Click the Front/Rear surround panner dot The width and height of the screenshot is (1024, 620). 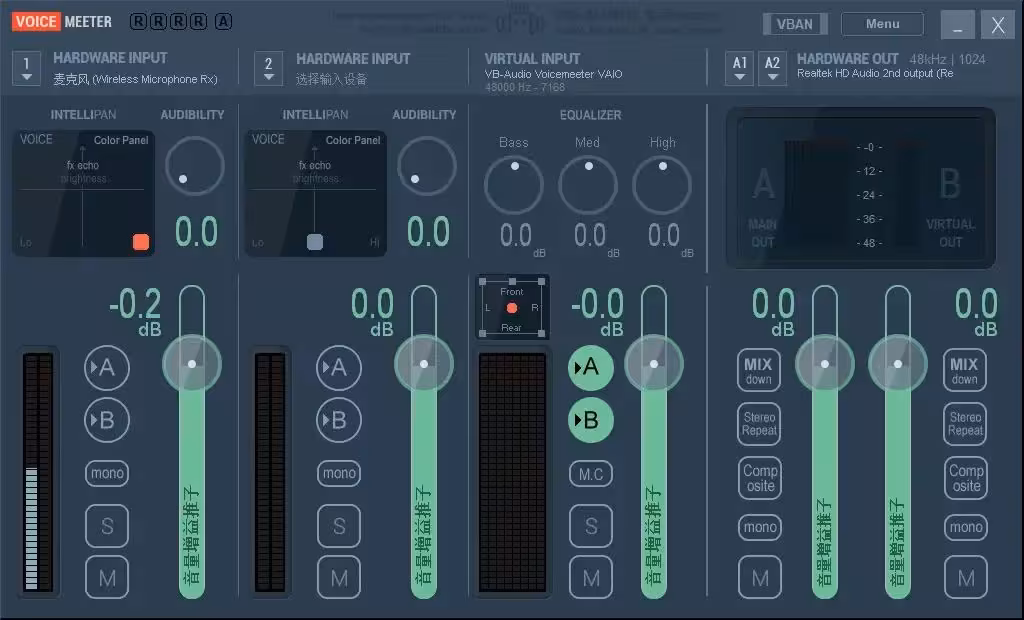point(512,308)
